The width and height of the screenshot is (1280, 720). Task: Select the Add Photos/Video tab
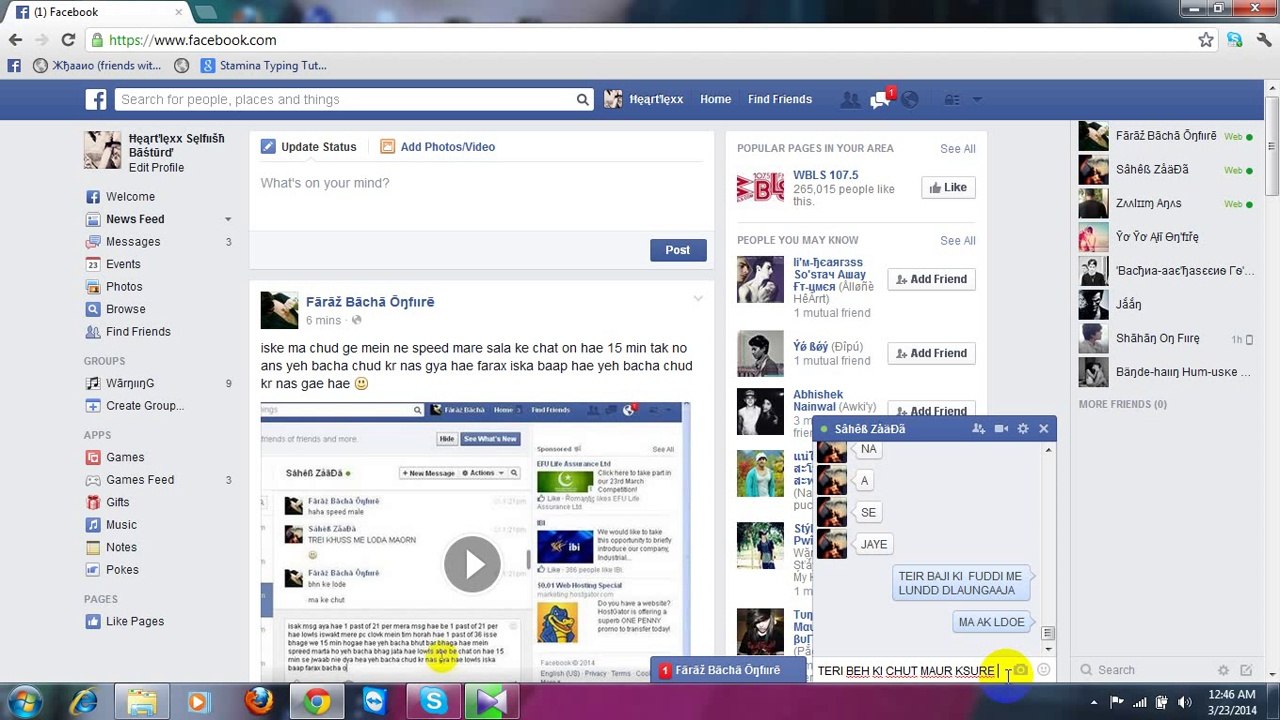tap(438, 147)
